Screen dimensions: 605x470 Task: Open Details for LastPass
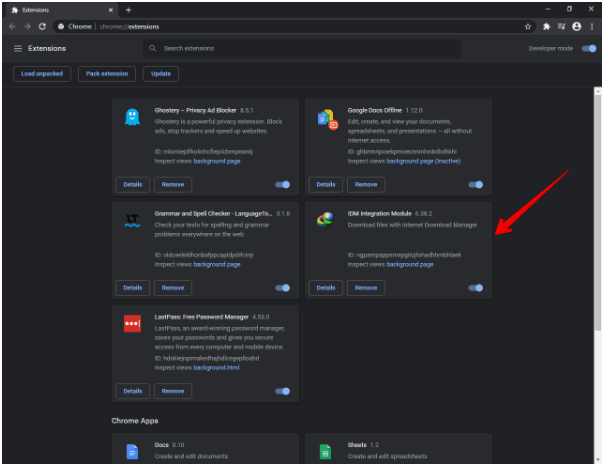pos(133,391)
